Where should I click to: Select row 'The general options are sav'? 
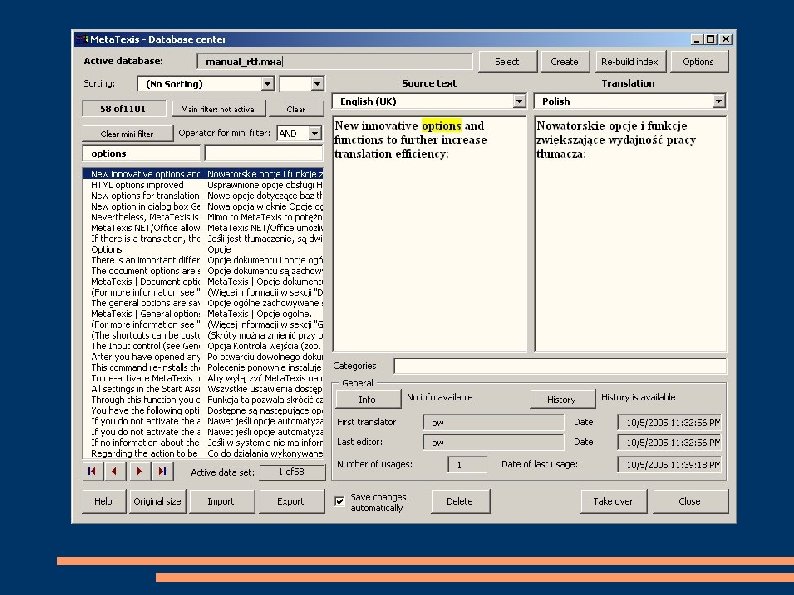pos(203,303)
